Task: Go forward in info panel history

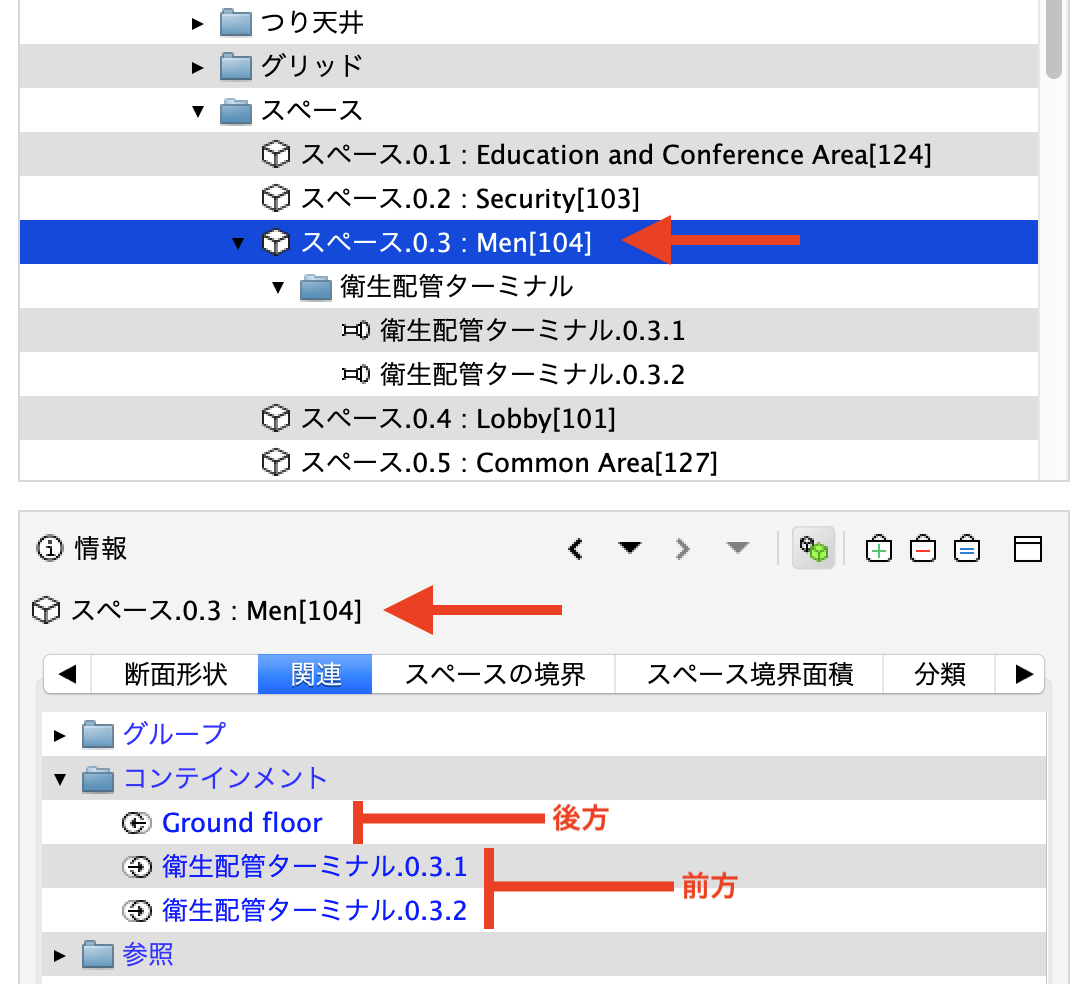Action: pos(683,549)
